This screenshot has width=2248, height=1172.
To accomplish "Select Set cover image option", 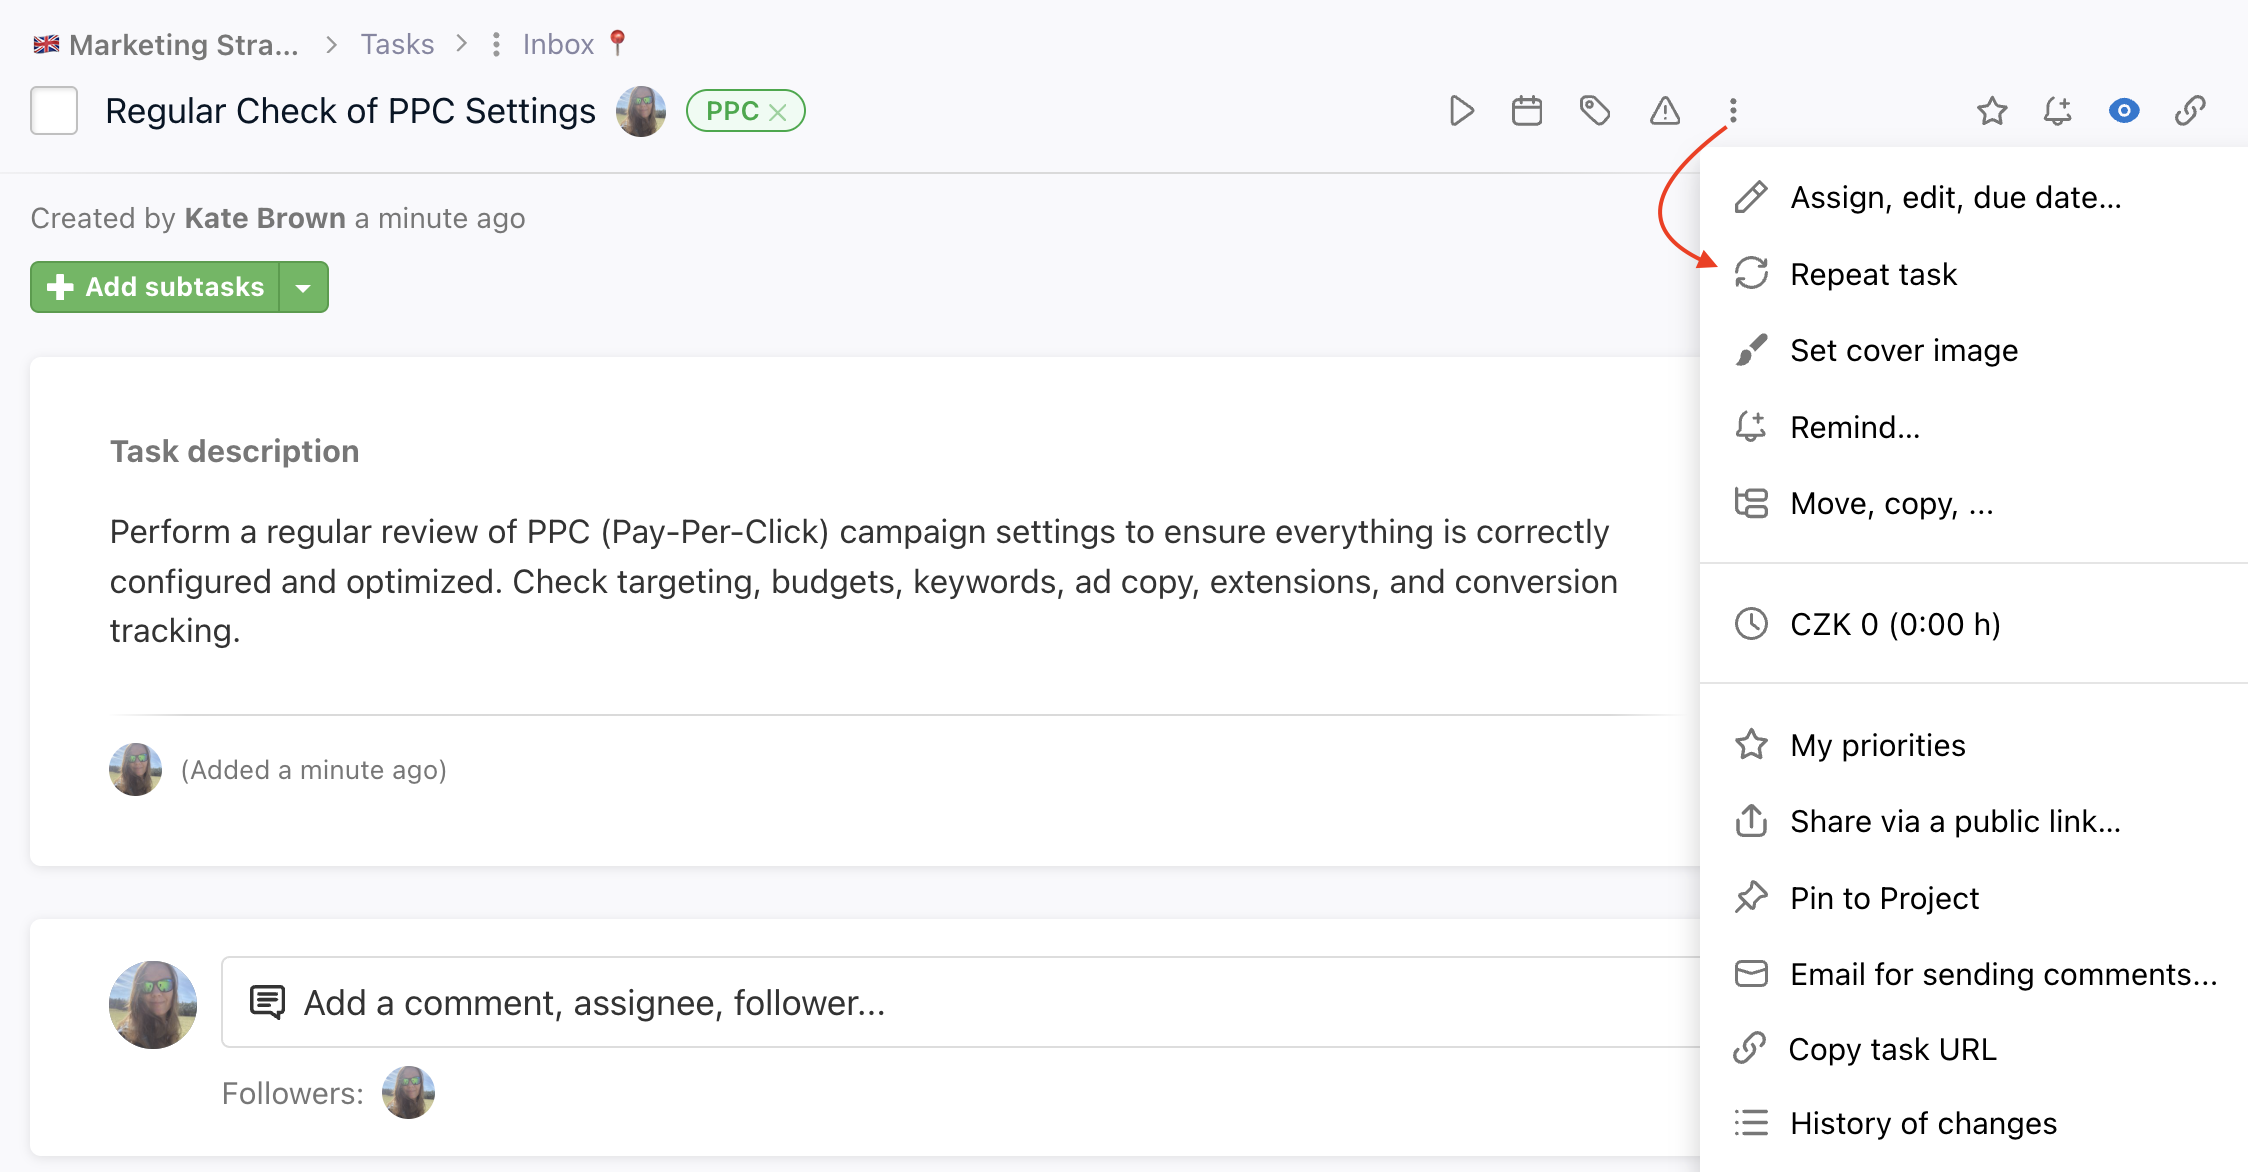I will (1974, 351).
